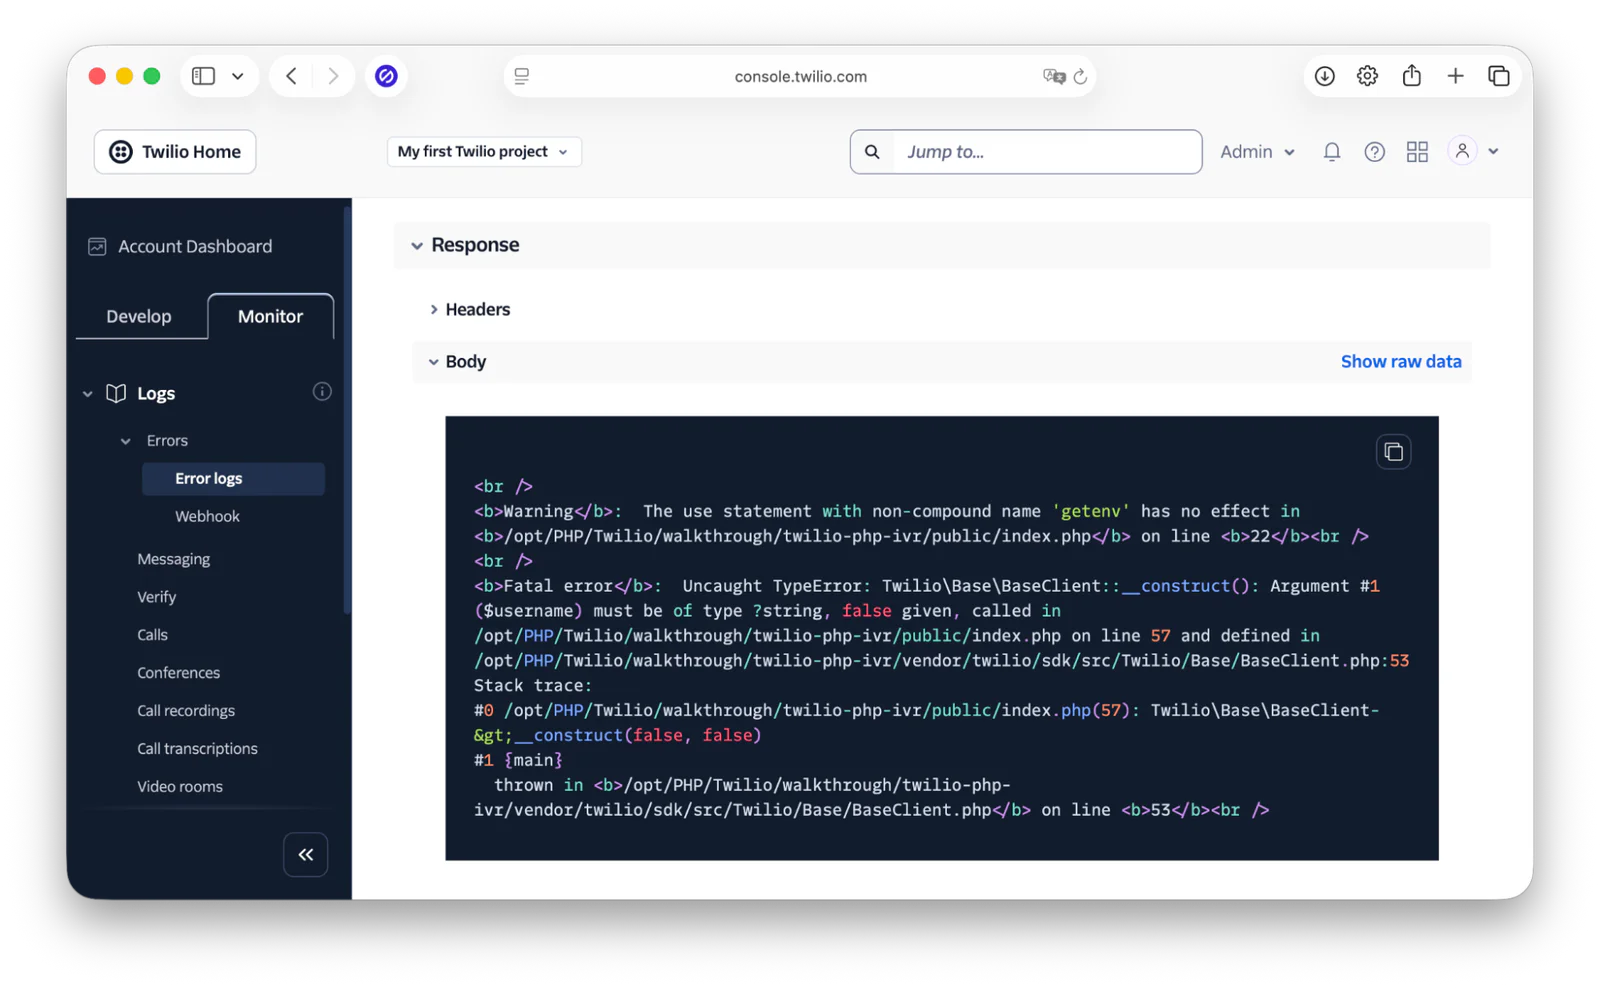
Task: Open the Admin account dropdown
Action: coord(1256,151)
